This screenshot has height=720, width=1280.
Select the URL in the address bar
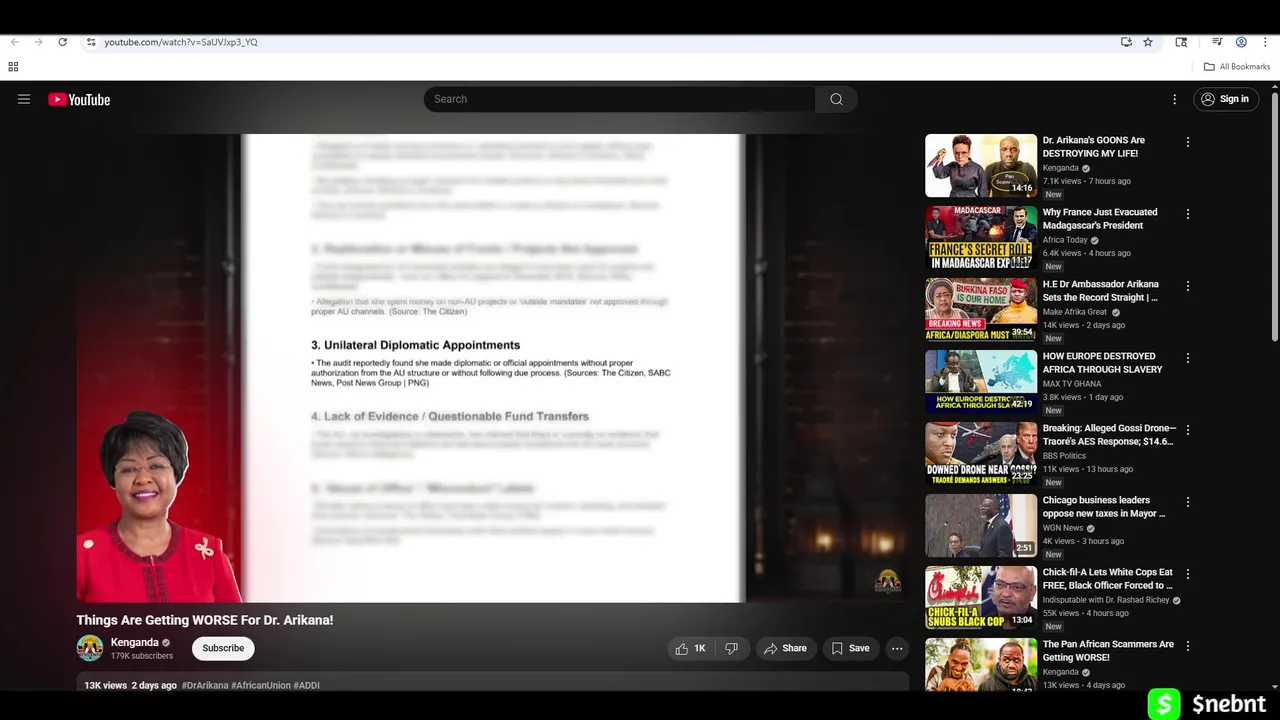click(181, 42)
